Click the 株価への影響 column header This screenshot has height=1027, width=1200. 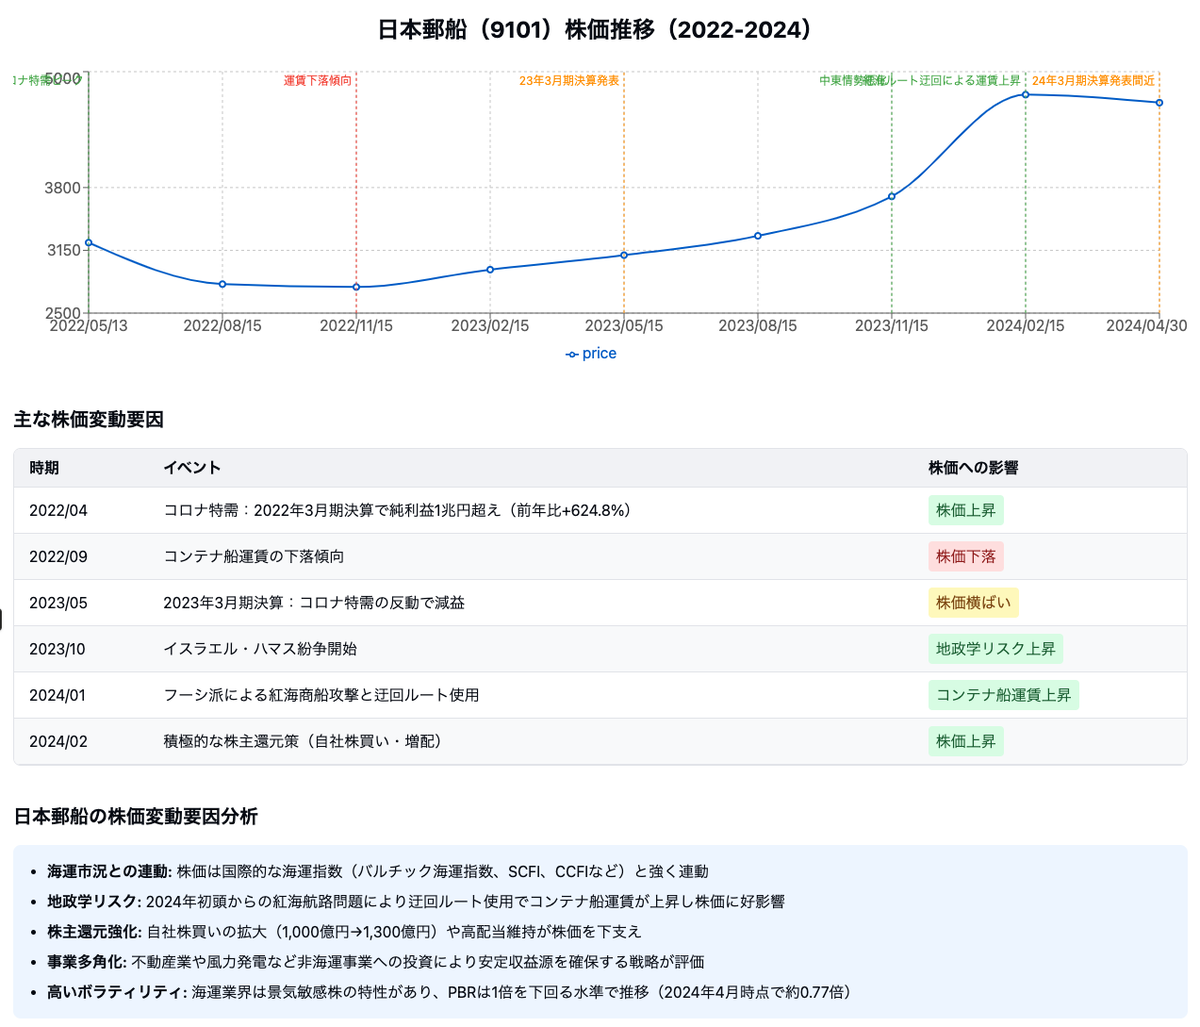973,468
